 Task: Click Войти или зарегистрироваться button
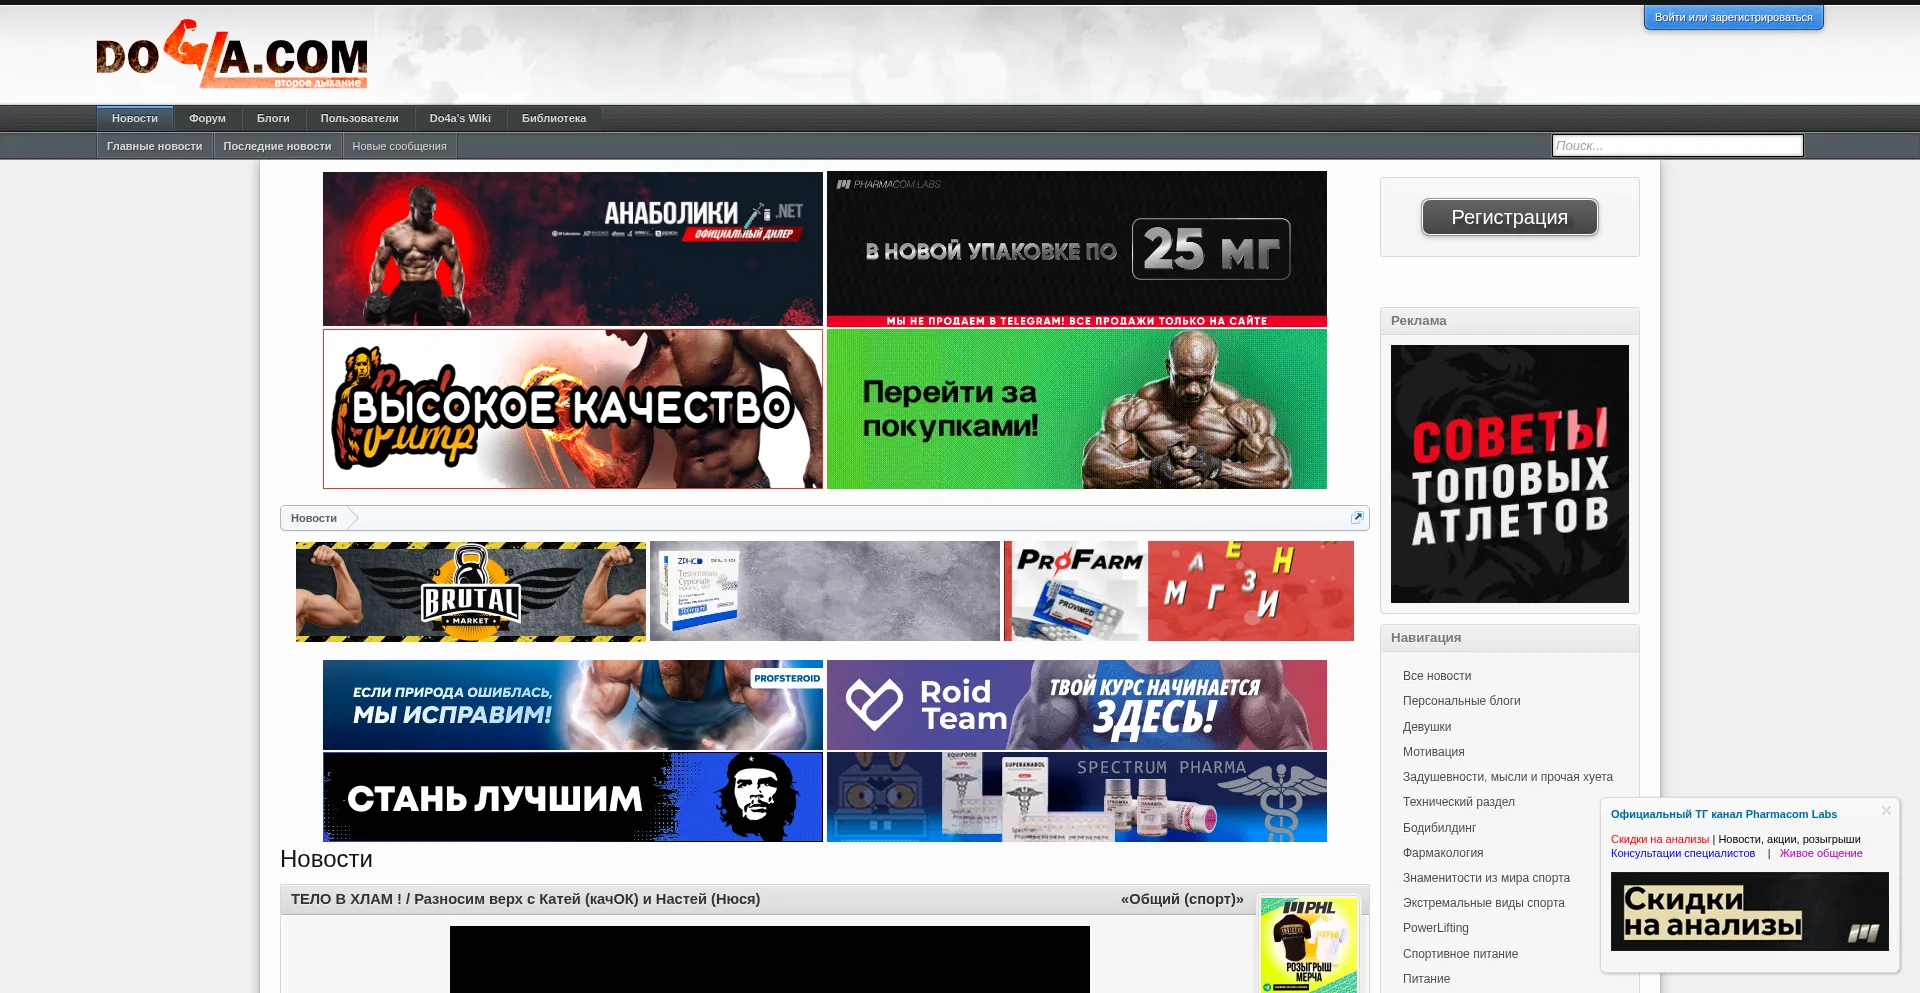pos(1733,17)
